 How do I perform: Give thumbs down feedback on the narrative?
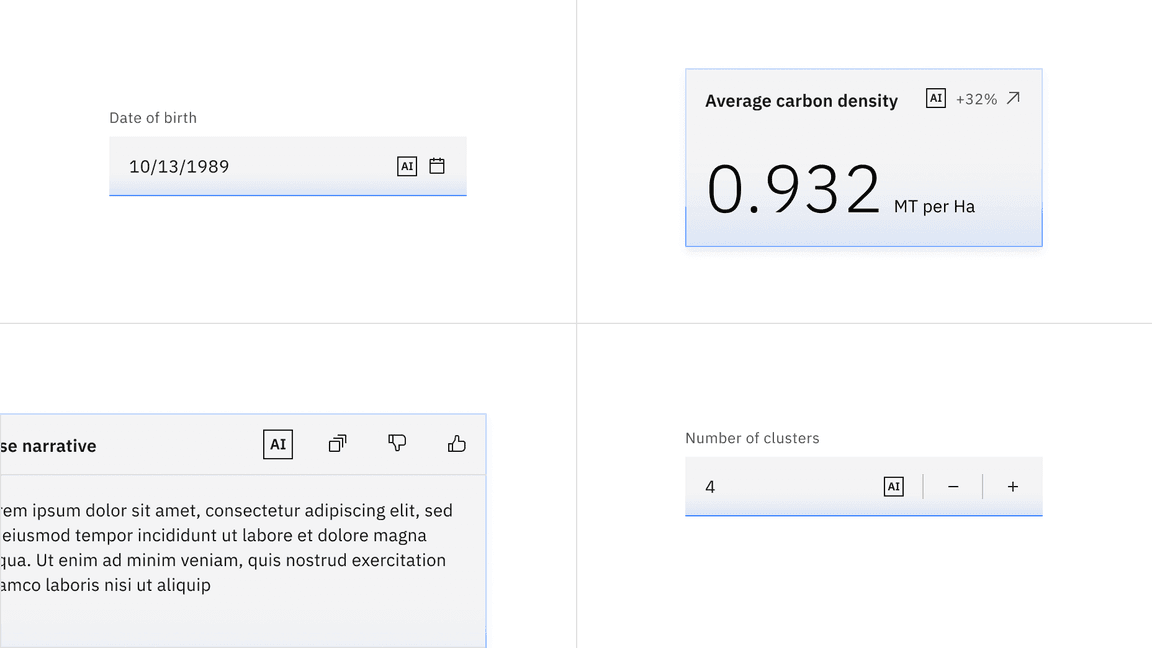click(396, 443)
